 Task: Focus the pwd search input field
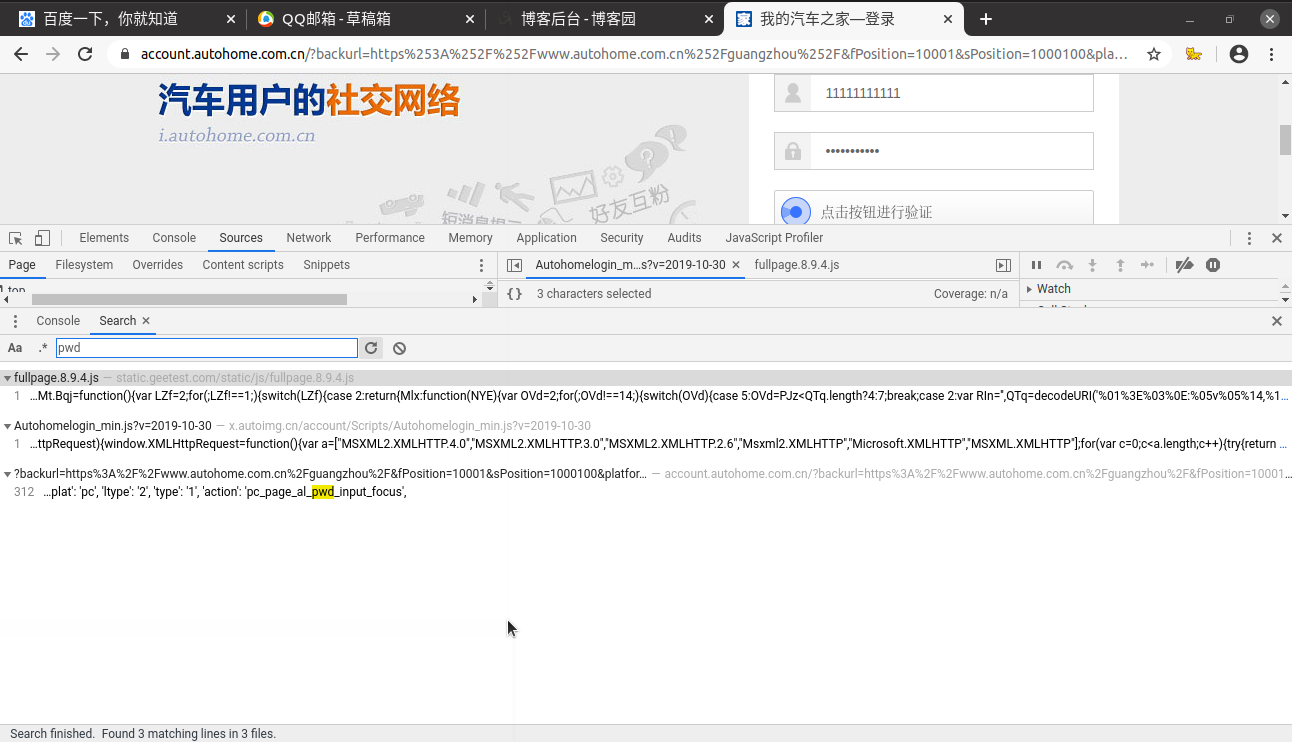tap(206, 348)
